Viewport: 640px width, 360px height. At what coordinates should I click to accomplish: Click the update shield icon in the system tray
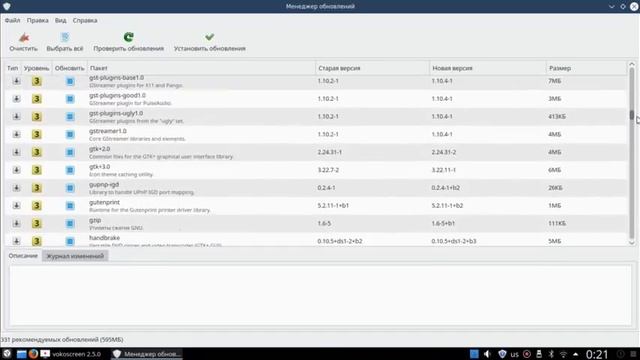pyautogui.click(x=502, y=354)
